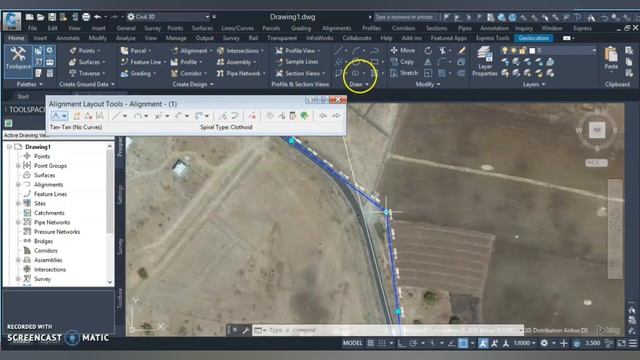Screen dimensions: 640x360
Task: Expand the Modify panel
Action: [x=428, y=84]
